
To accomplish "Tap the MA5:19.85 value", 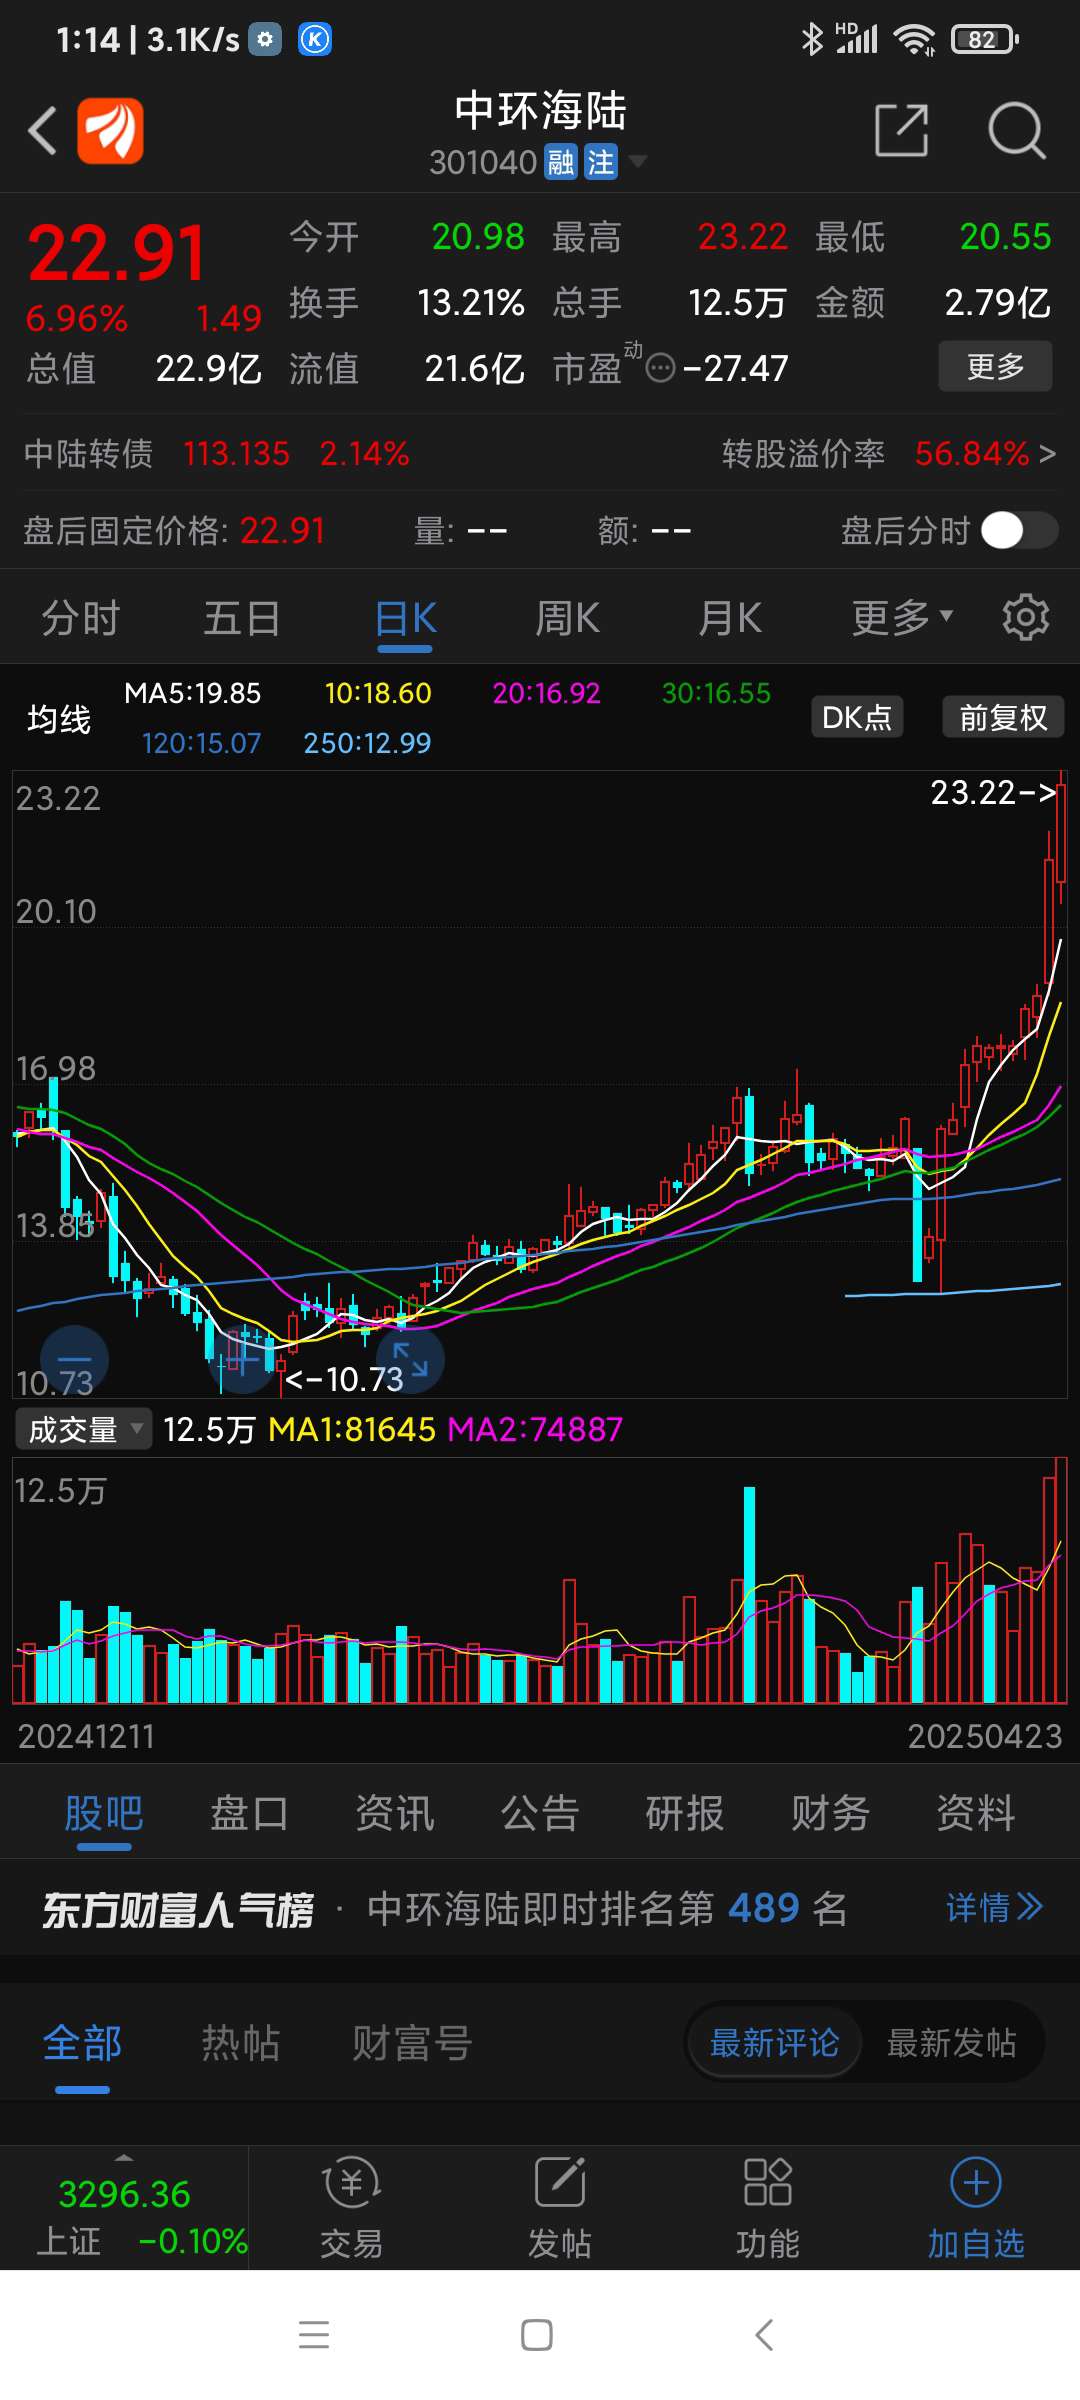I will click(x=192, y=693).
